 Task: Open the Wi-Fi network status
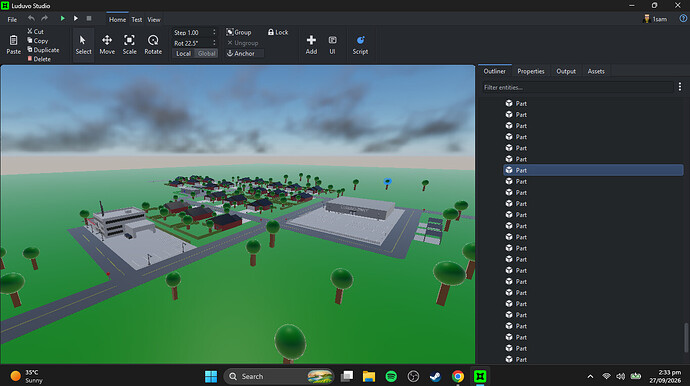point(606,376)
